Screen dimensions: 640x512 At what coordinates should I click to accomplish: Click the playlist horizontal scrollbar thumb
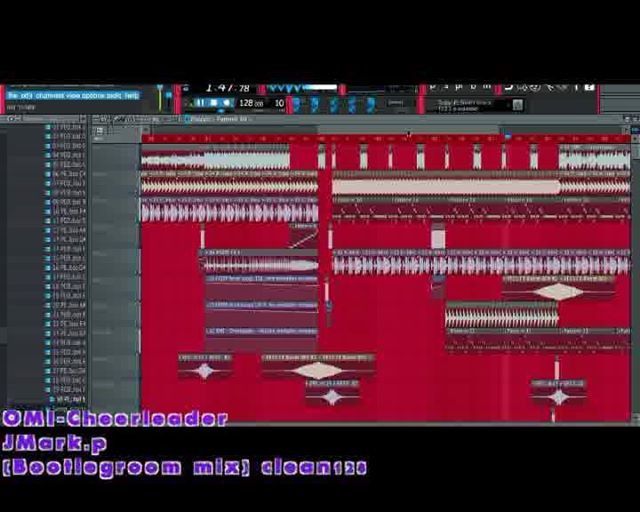coord(409,130)
